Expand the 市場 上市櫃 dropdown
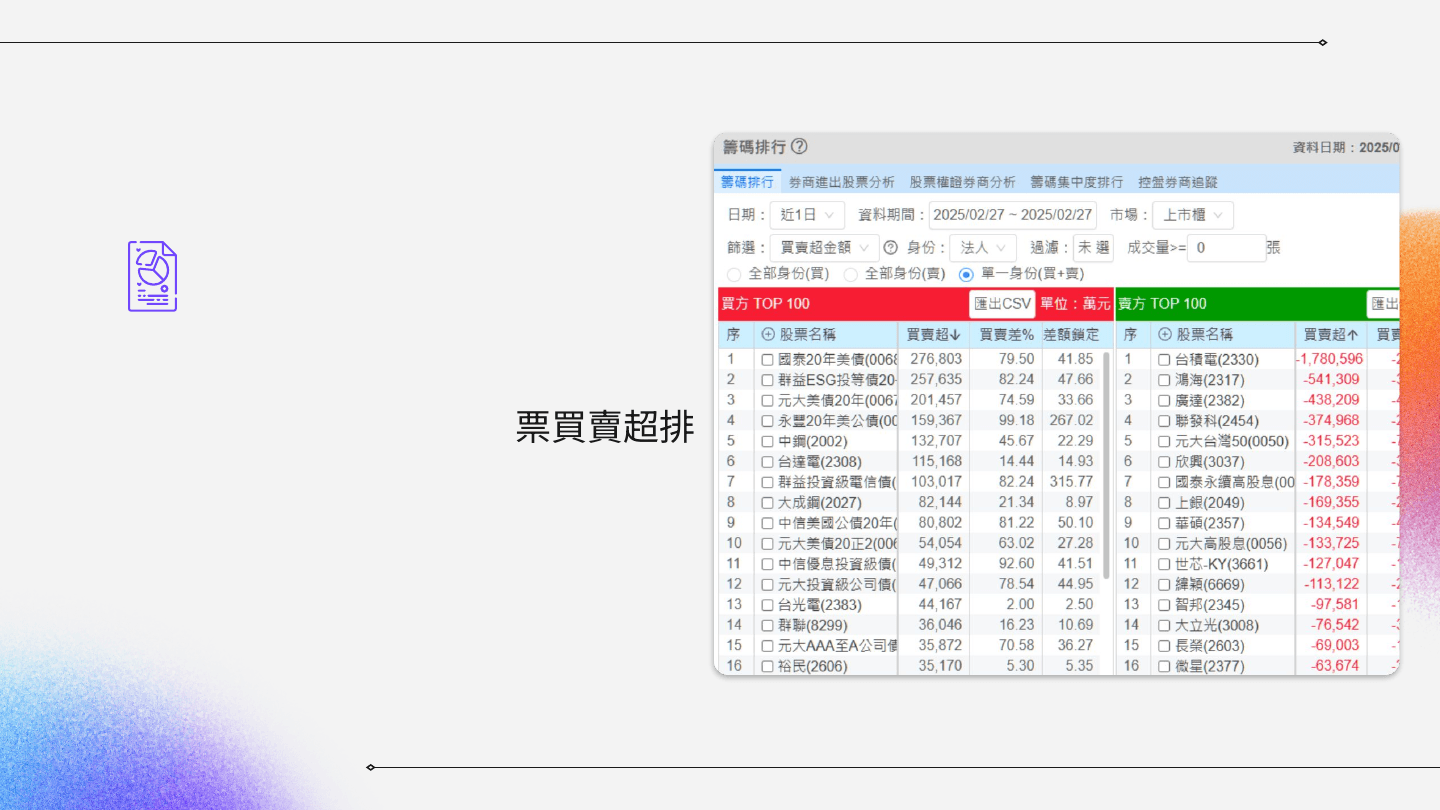 tap(1192, 215)
